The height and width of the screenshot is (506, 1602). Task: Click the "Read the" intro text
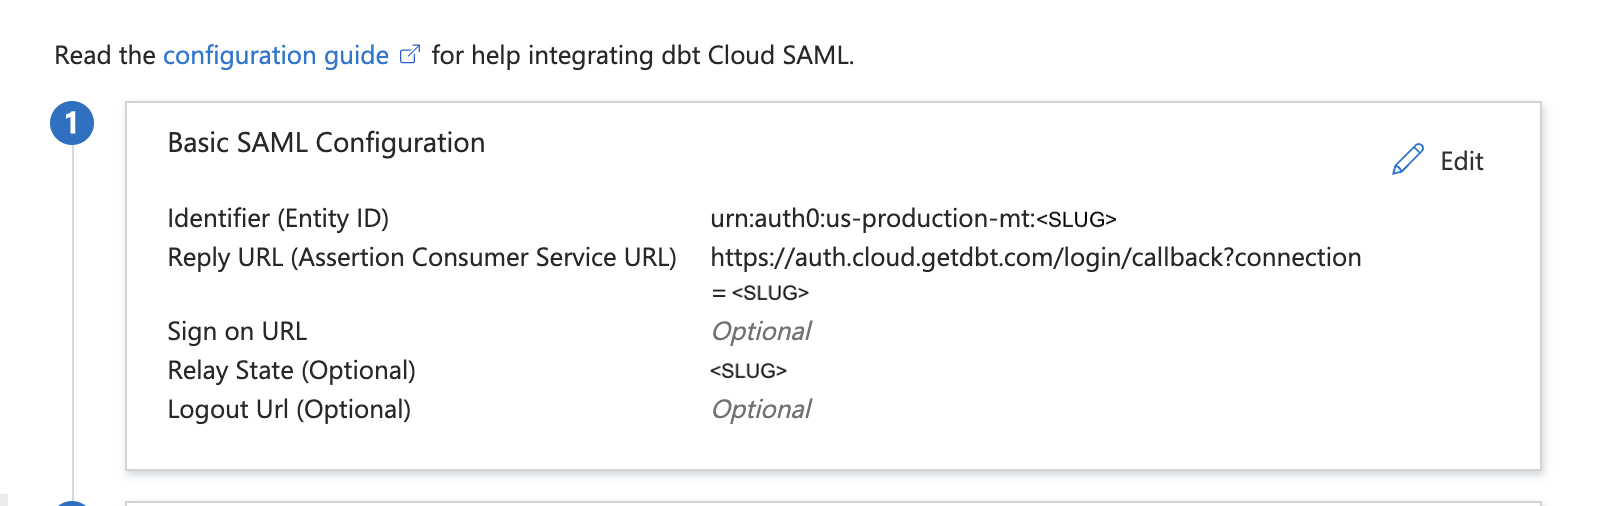(x=104, y=55)
